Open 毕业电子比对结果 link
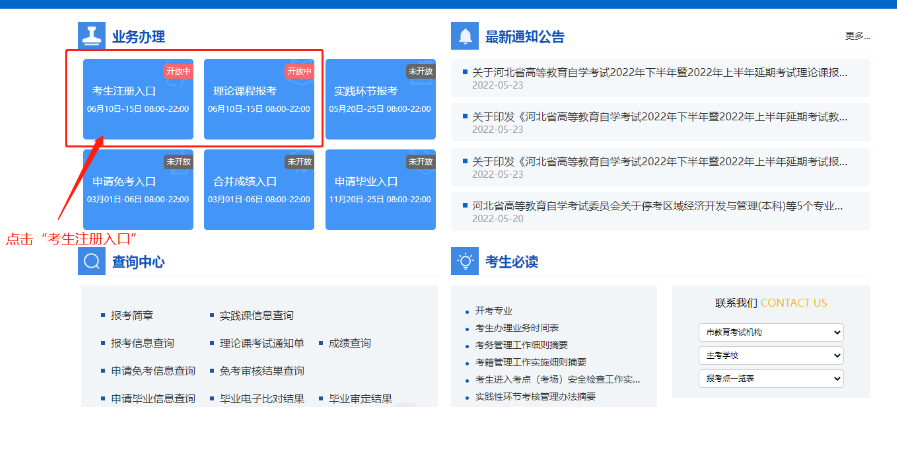 pyautogui.click(x=262, y=399)
